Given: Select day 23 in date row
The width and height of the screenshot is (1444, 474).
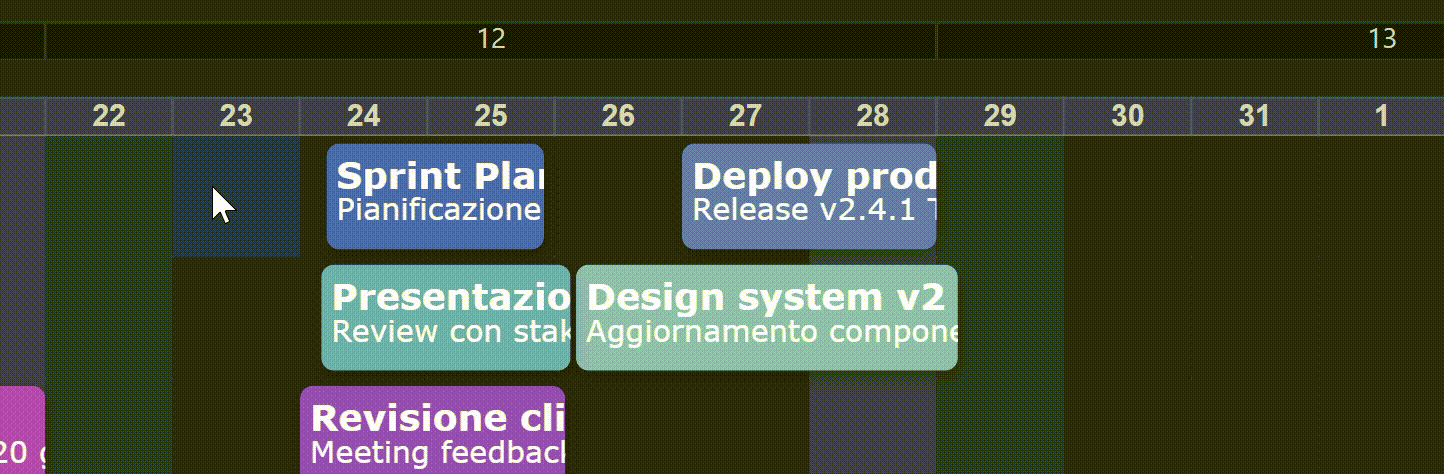Looking at the screenshot, I should click(236, 117).
